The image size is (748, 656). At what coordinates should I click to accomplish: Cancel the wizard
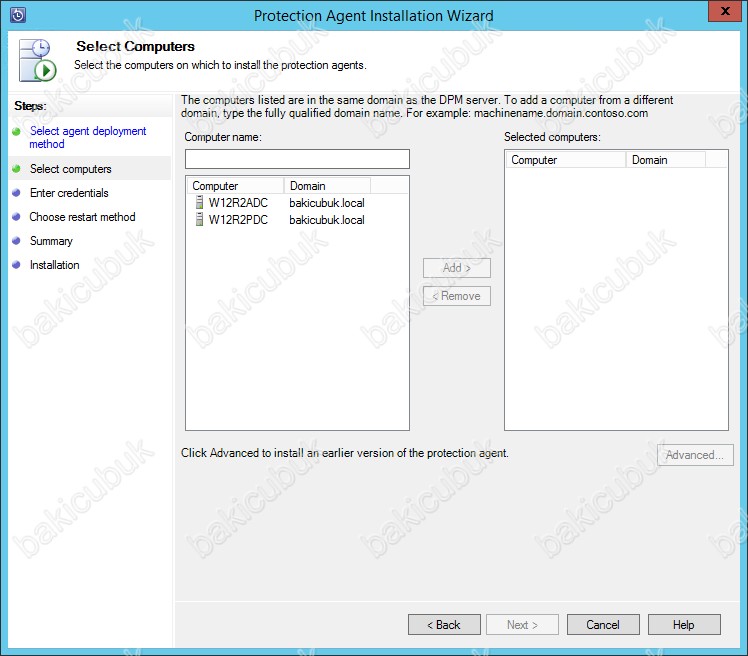603,625
